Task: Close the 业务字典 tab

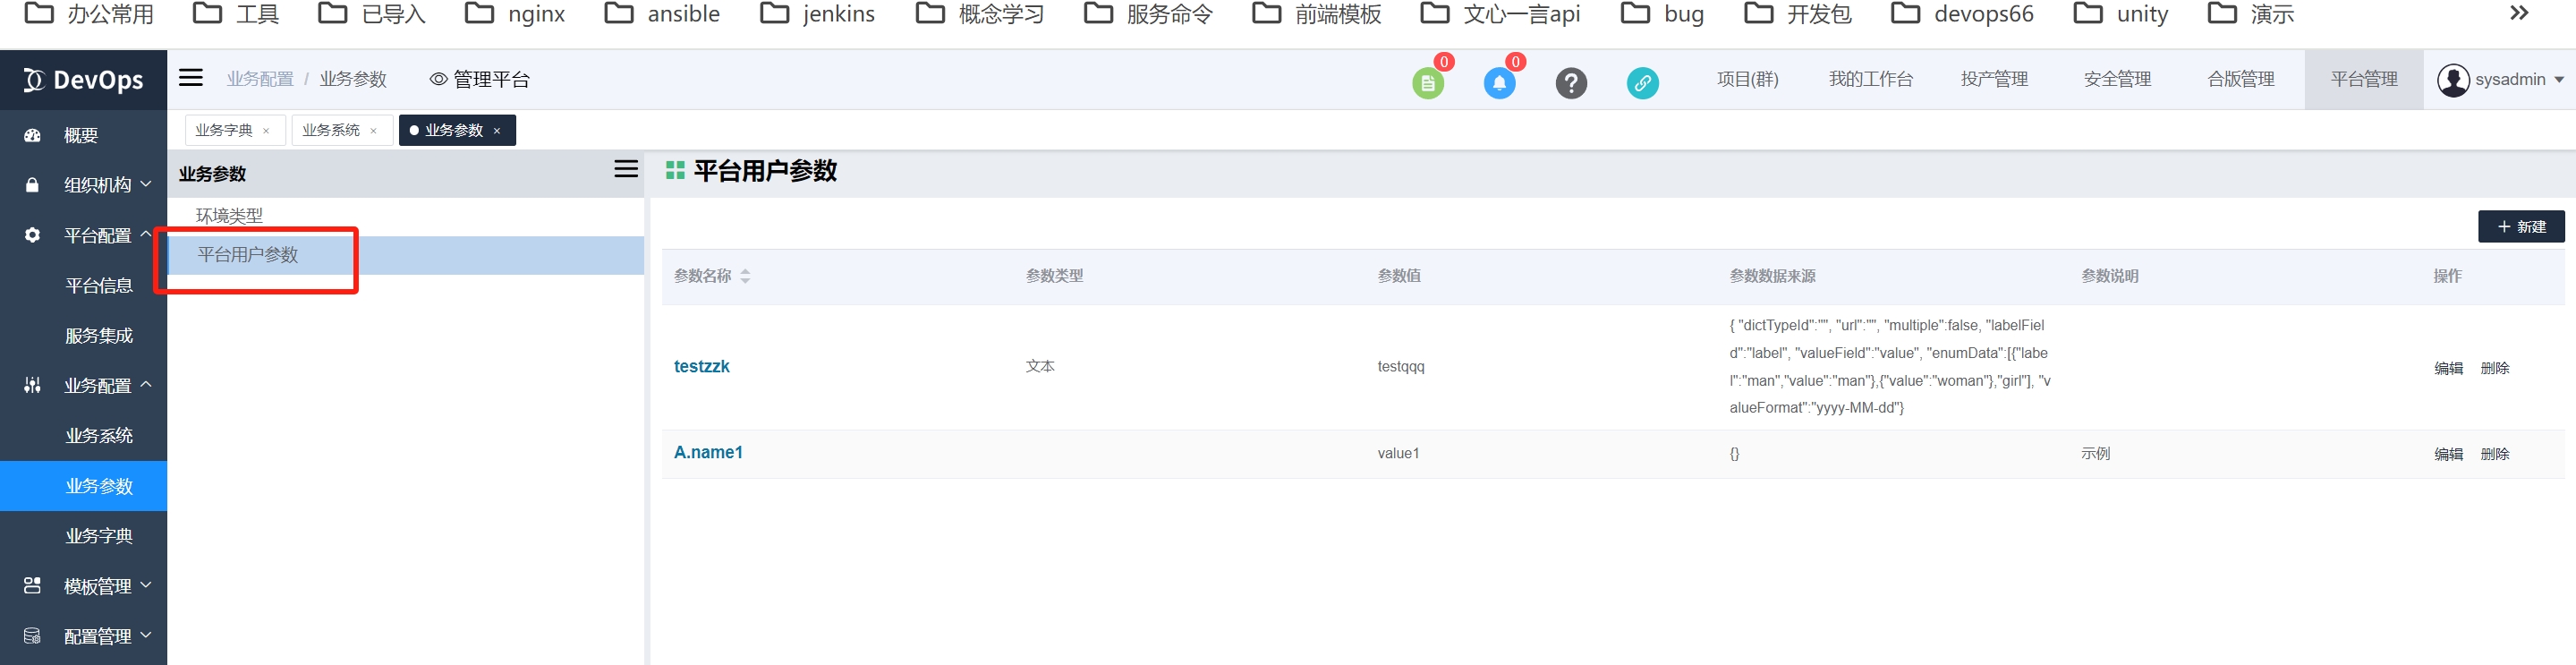Action: click(266, 131)
